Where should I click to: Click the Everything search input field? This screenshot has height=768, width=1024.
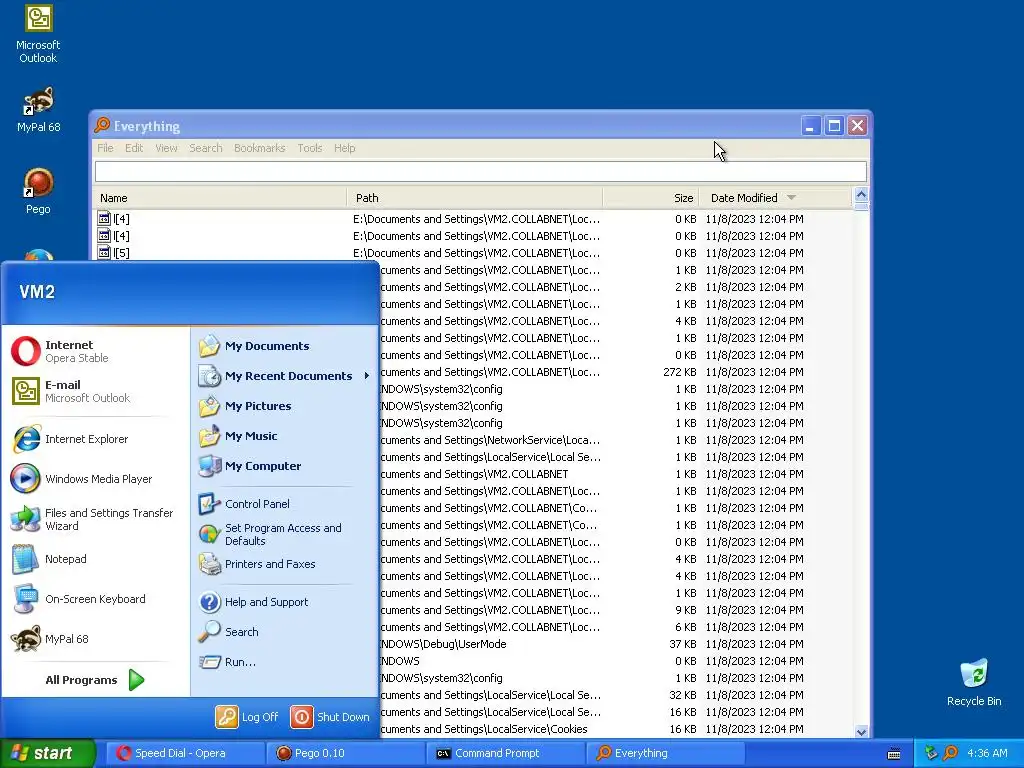(481, 172)
